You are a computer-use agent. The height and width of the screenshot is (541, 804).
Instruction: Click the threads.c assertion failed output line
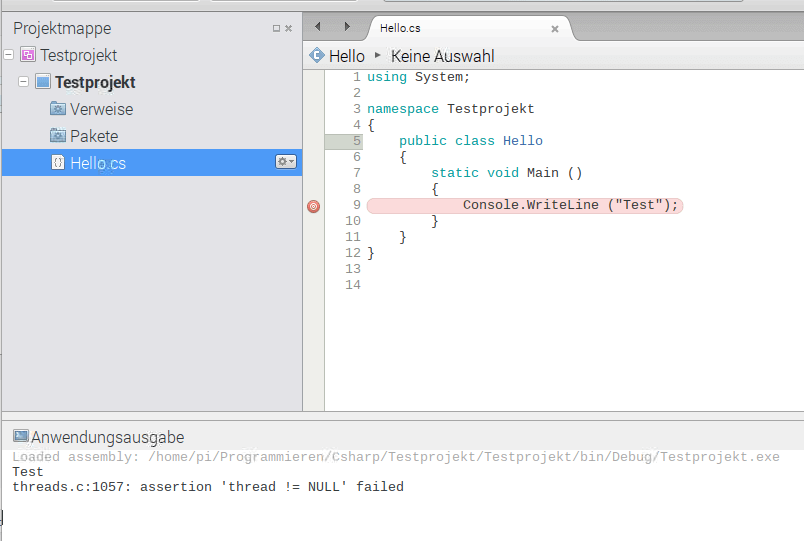click(x=208, y=487)
